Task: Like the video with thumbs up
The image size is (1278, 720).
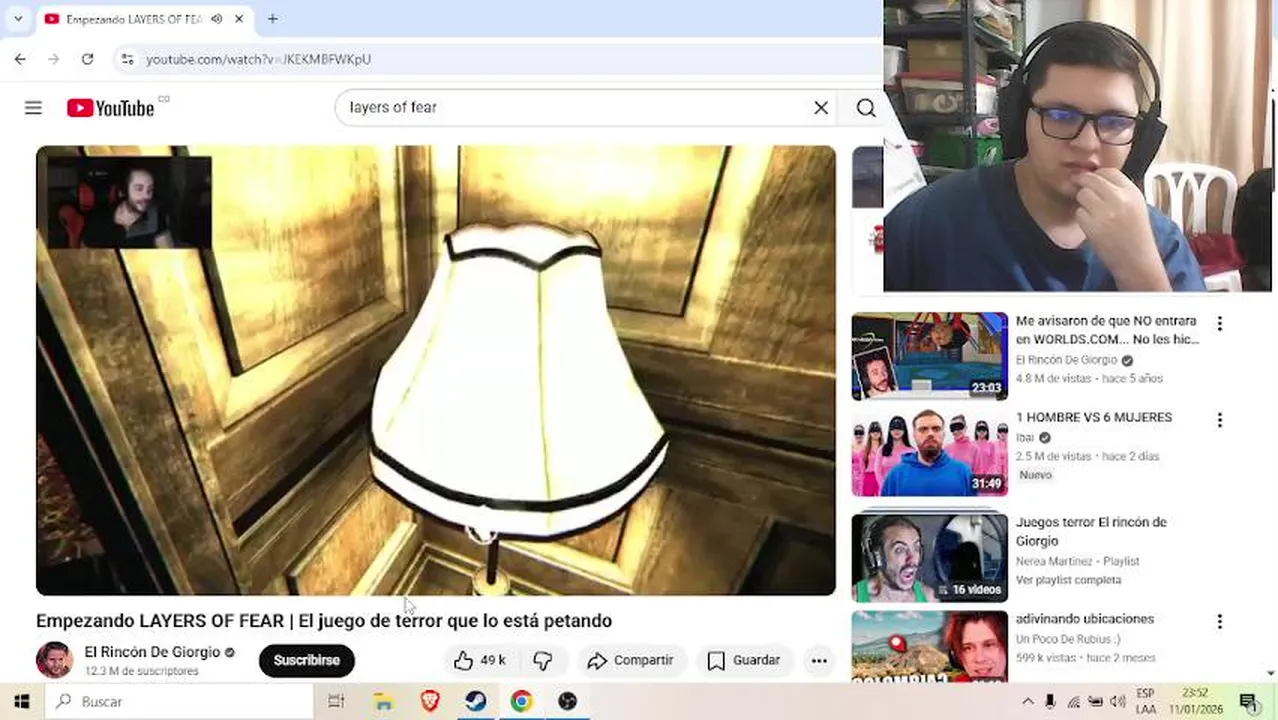Action: 480,660
